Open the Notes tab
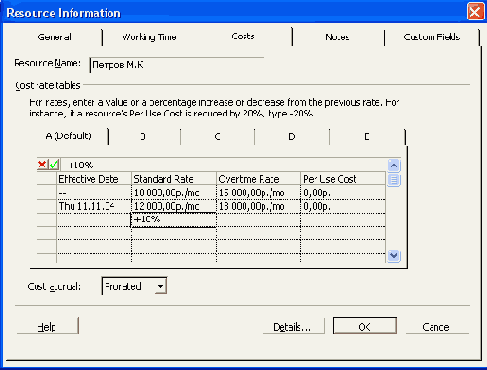Image resolution: width=487 pixels, height=370 pixels. [x=337, y=37]
